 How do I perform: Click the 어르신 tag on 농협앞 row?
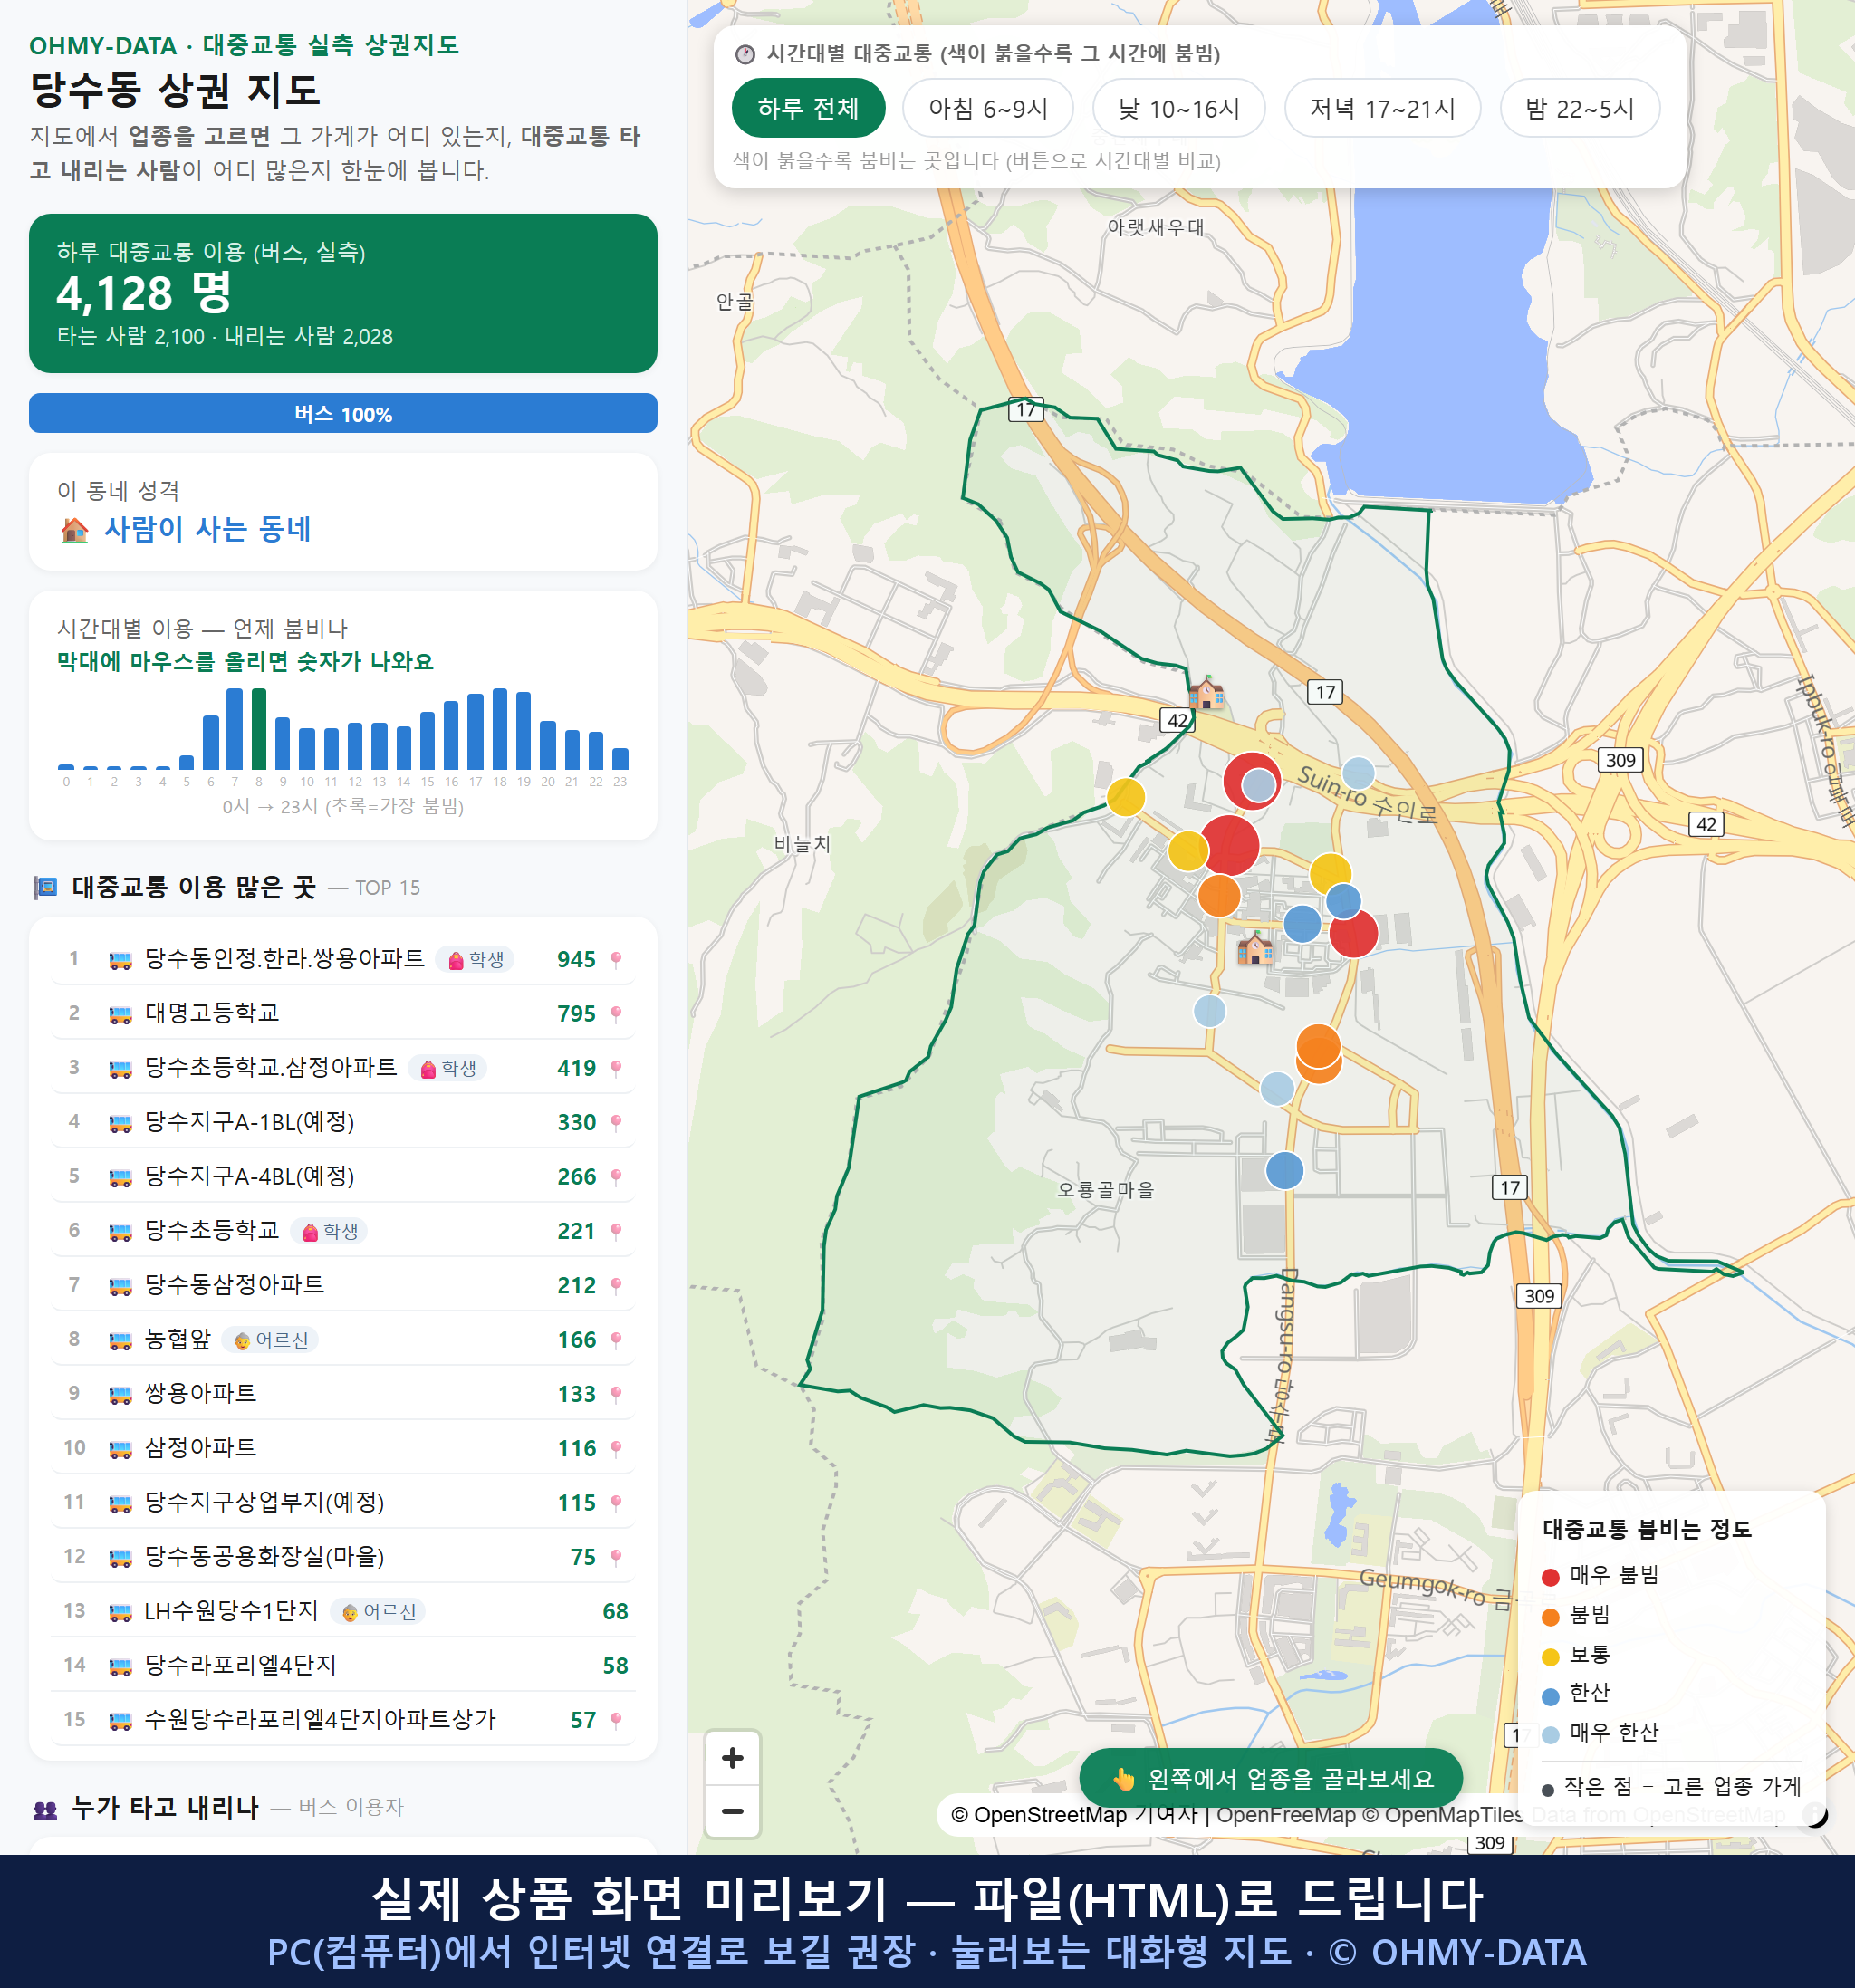270,1340
